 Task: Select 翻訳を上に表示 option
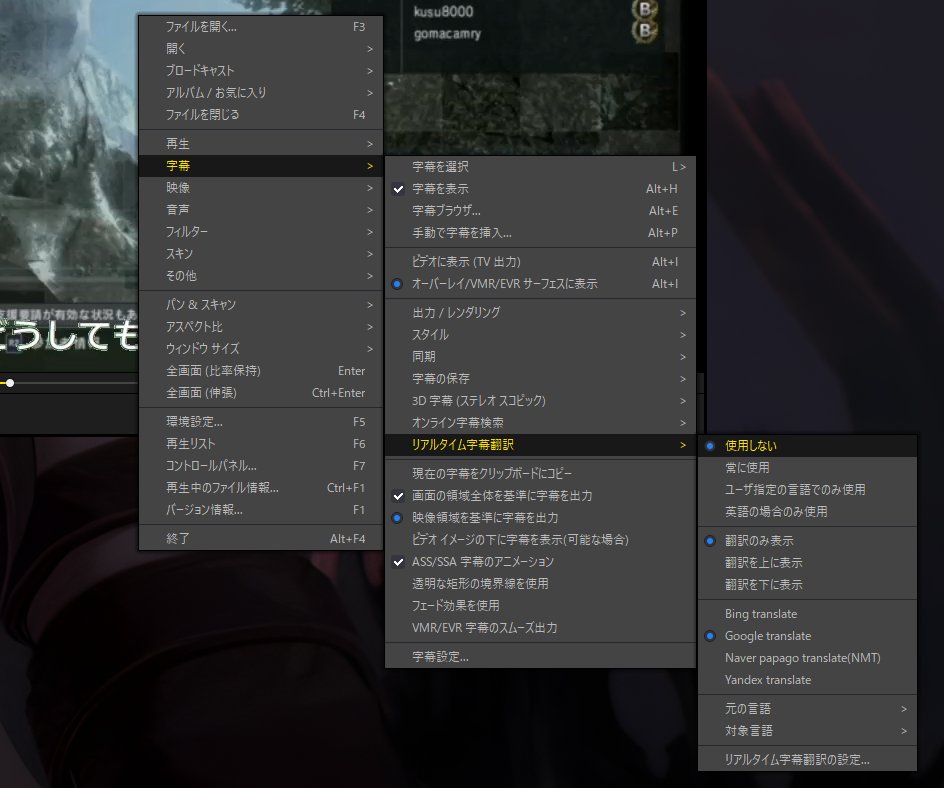pos(807,563)
